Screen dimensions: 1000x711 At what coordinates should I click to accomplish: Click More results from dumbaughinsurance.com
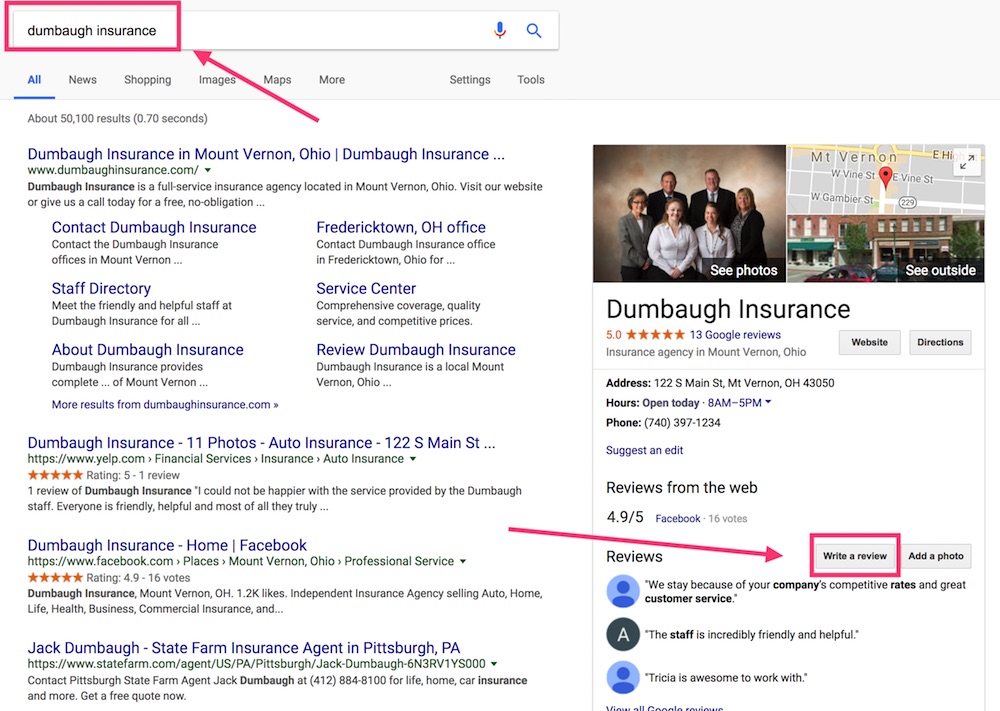click(165, 405)
